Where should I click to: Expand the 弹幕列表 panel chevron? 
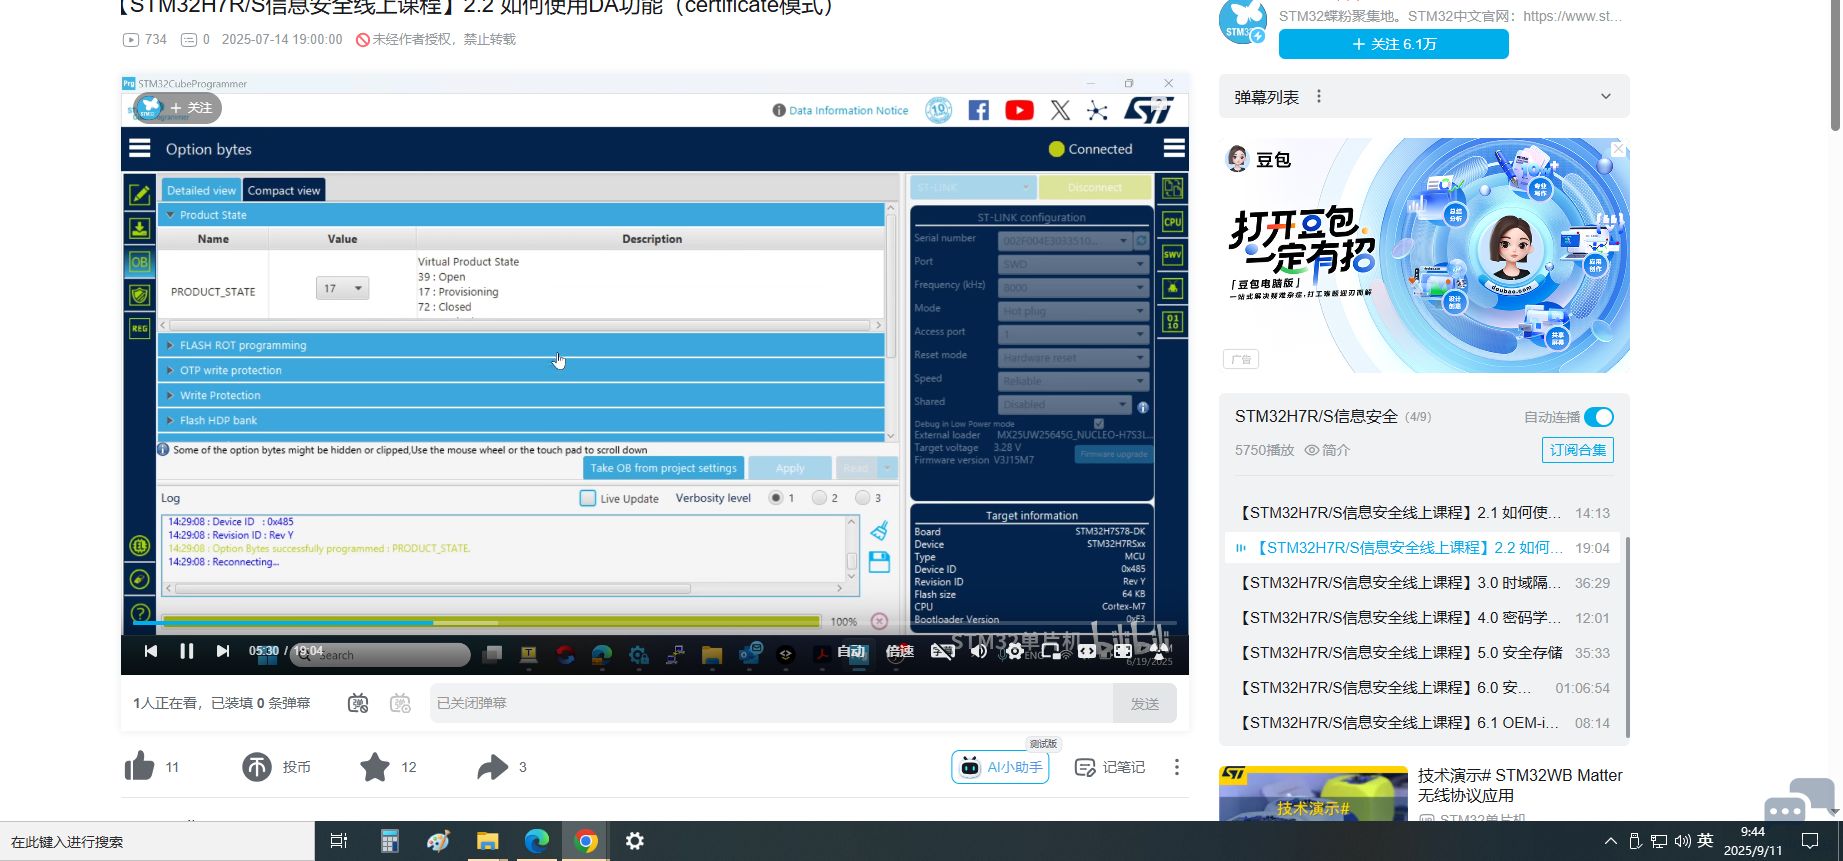point(1606,97)
